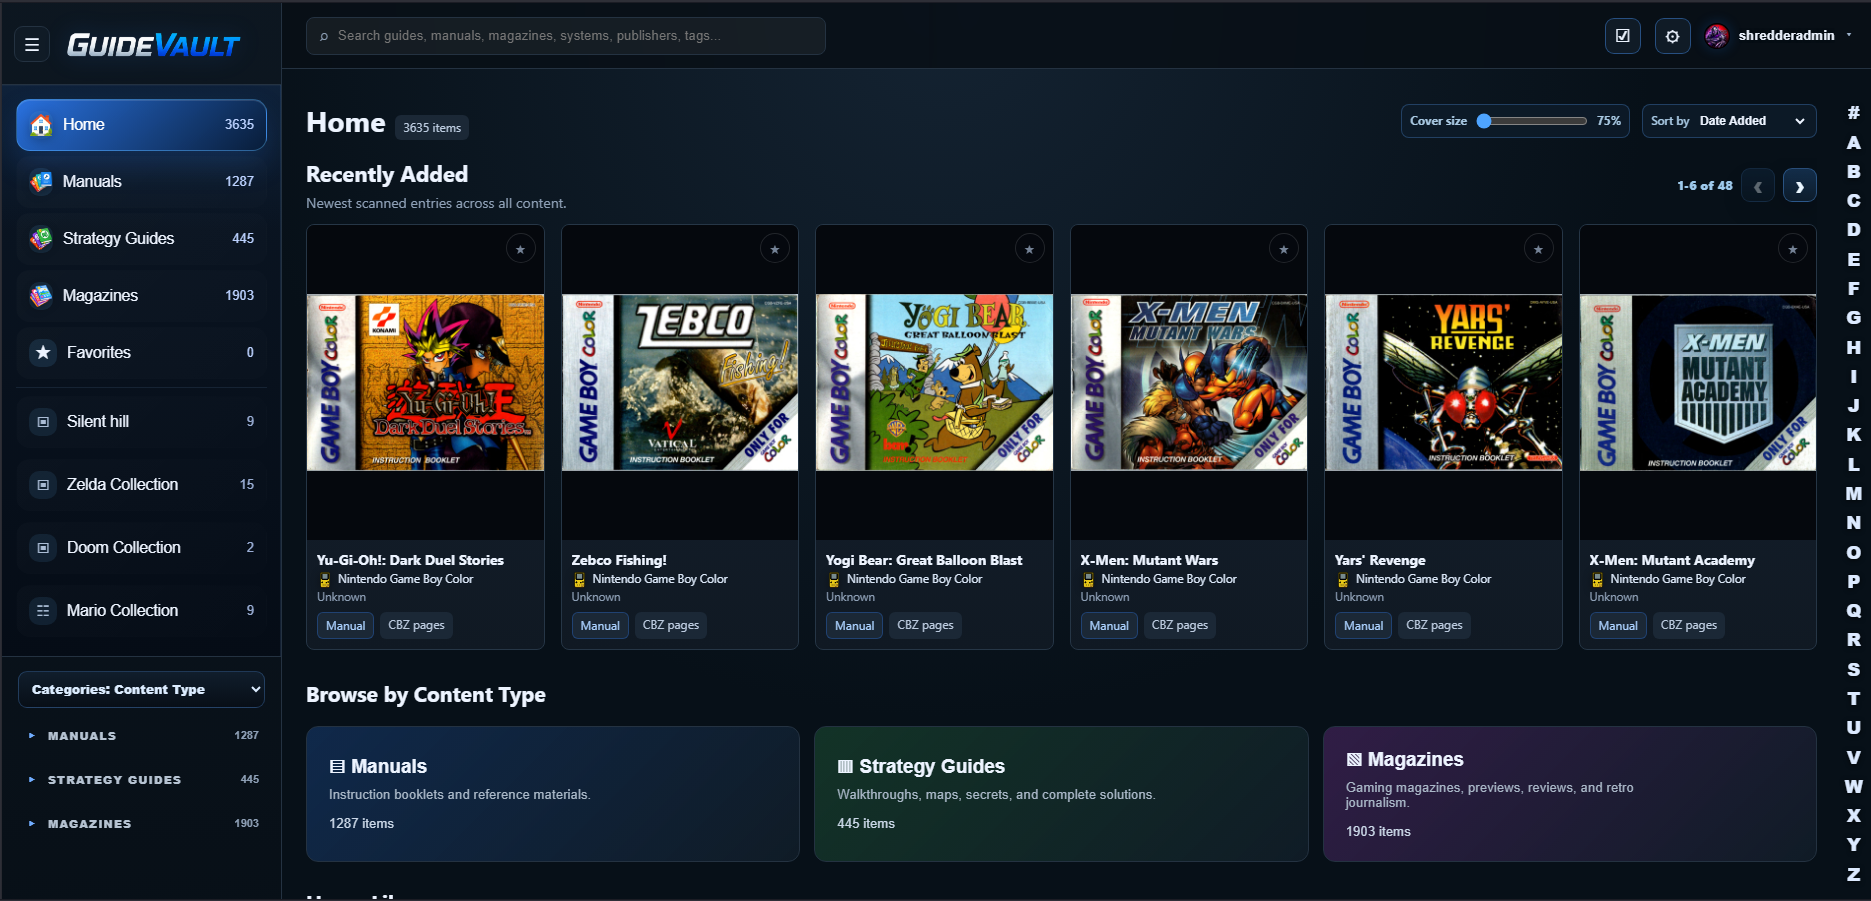Click the Mario Collection list icon
Image resolution: width=1871 pixels, height=901 pixels.
[43, 611]
